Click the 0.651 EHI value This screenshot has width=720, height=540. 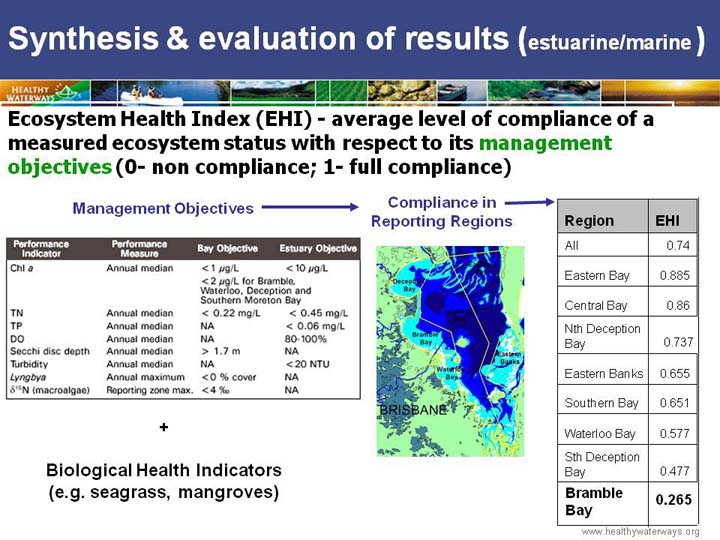675,403
